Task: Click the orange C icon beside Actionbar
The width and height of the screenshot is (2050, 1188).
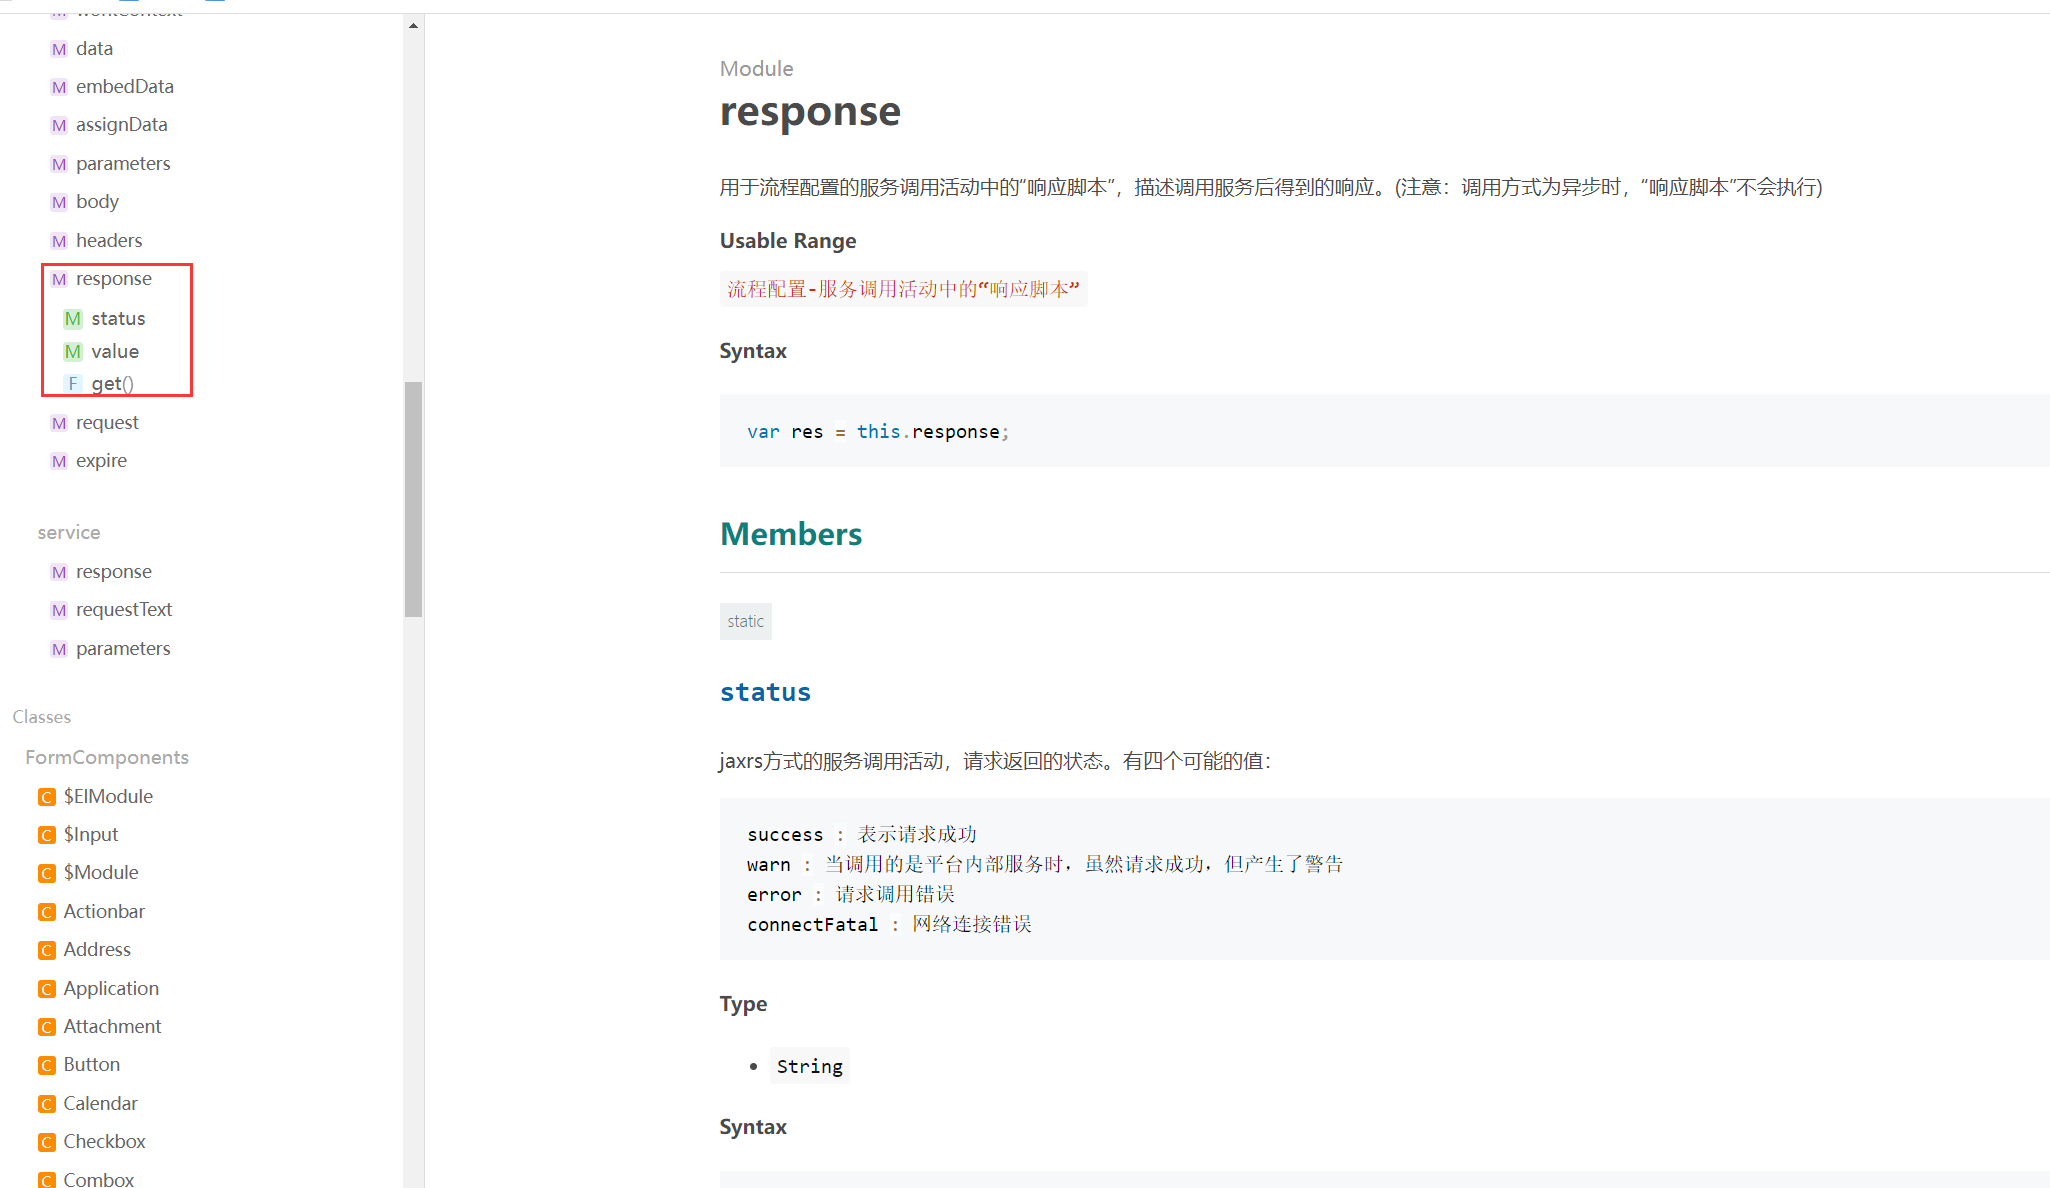Action: pyautogui.click(x=46, y=912)
